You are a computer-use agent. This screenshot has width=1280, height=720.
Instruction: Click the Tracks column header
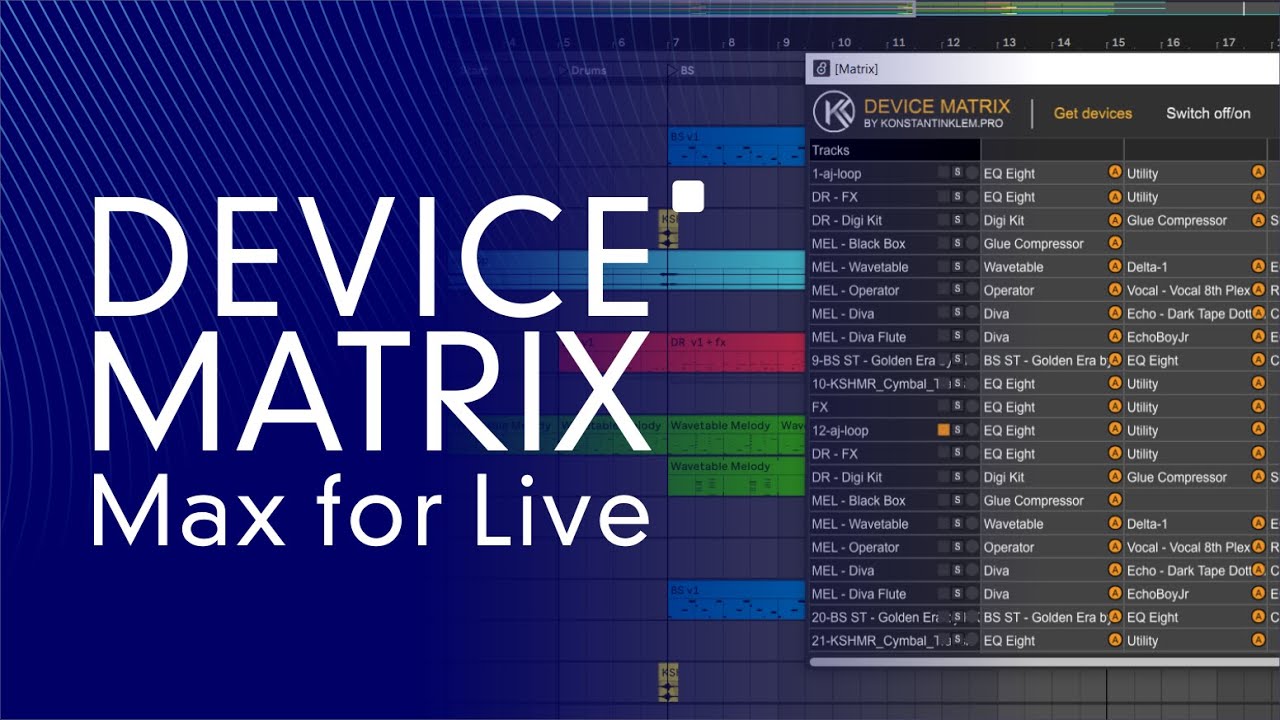tap(894, 150)
